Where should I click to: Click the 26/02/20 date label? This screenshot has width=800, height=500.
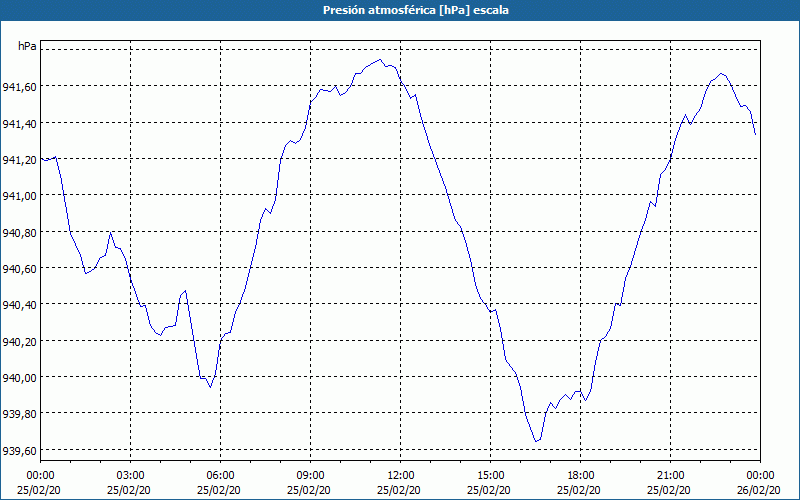tap(759, 490)
